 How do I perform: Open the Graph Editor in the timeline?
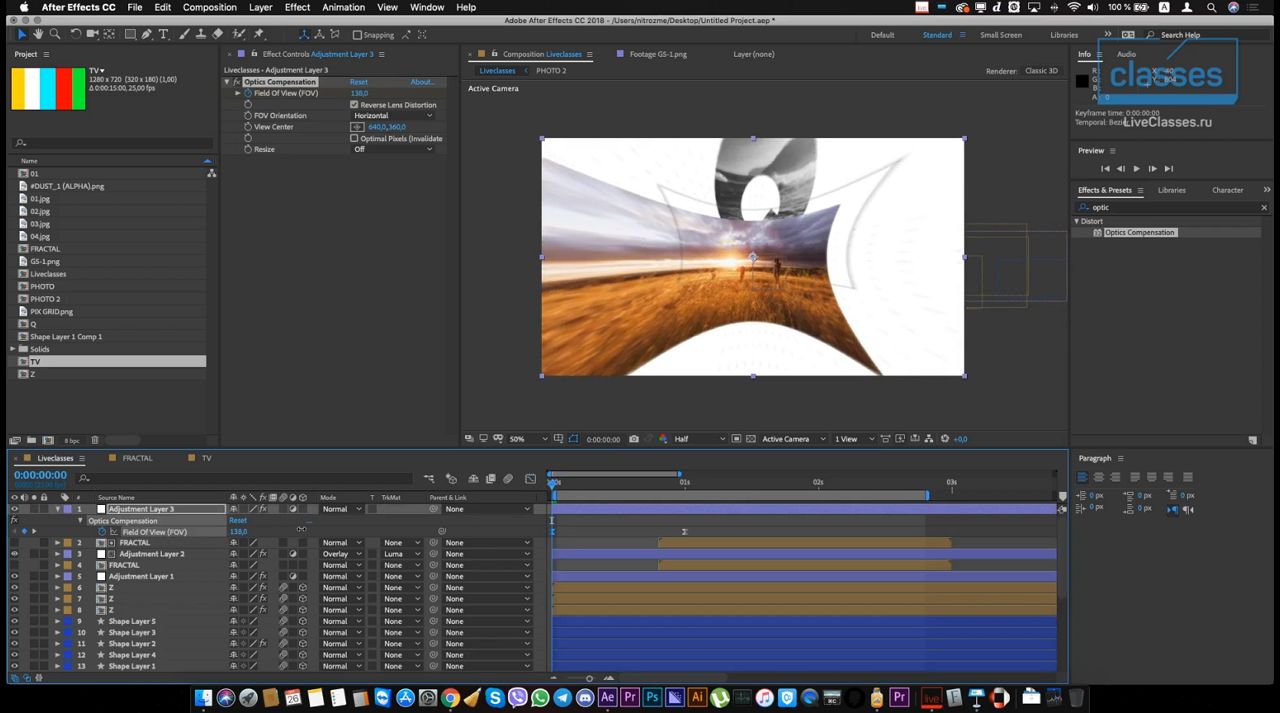coord(530,479)
